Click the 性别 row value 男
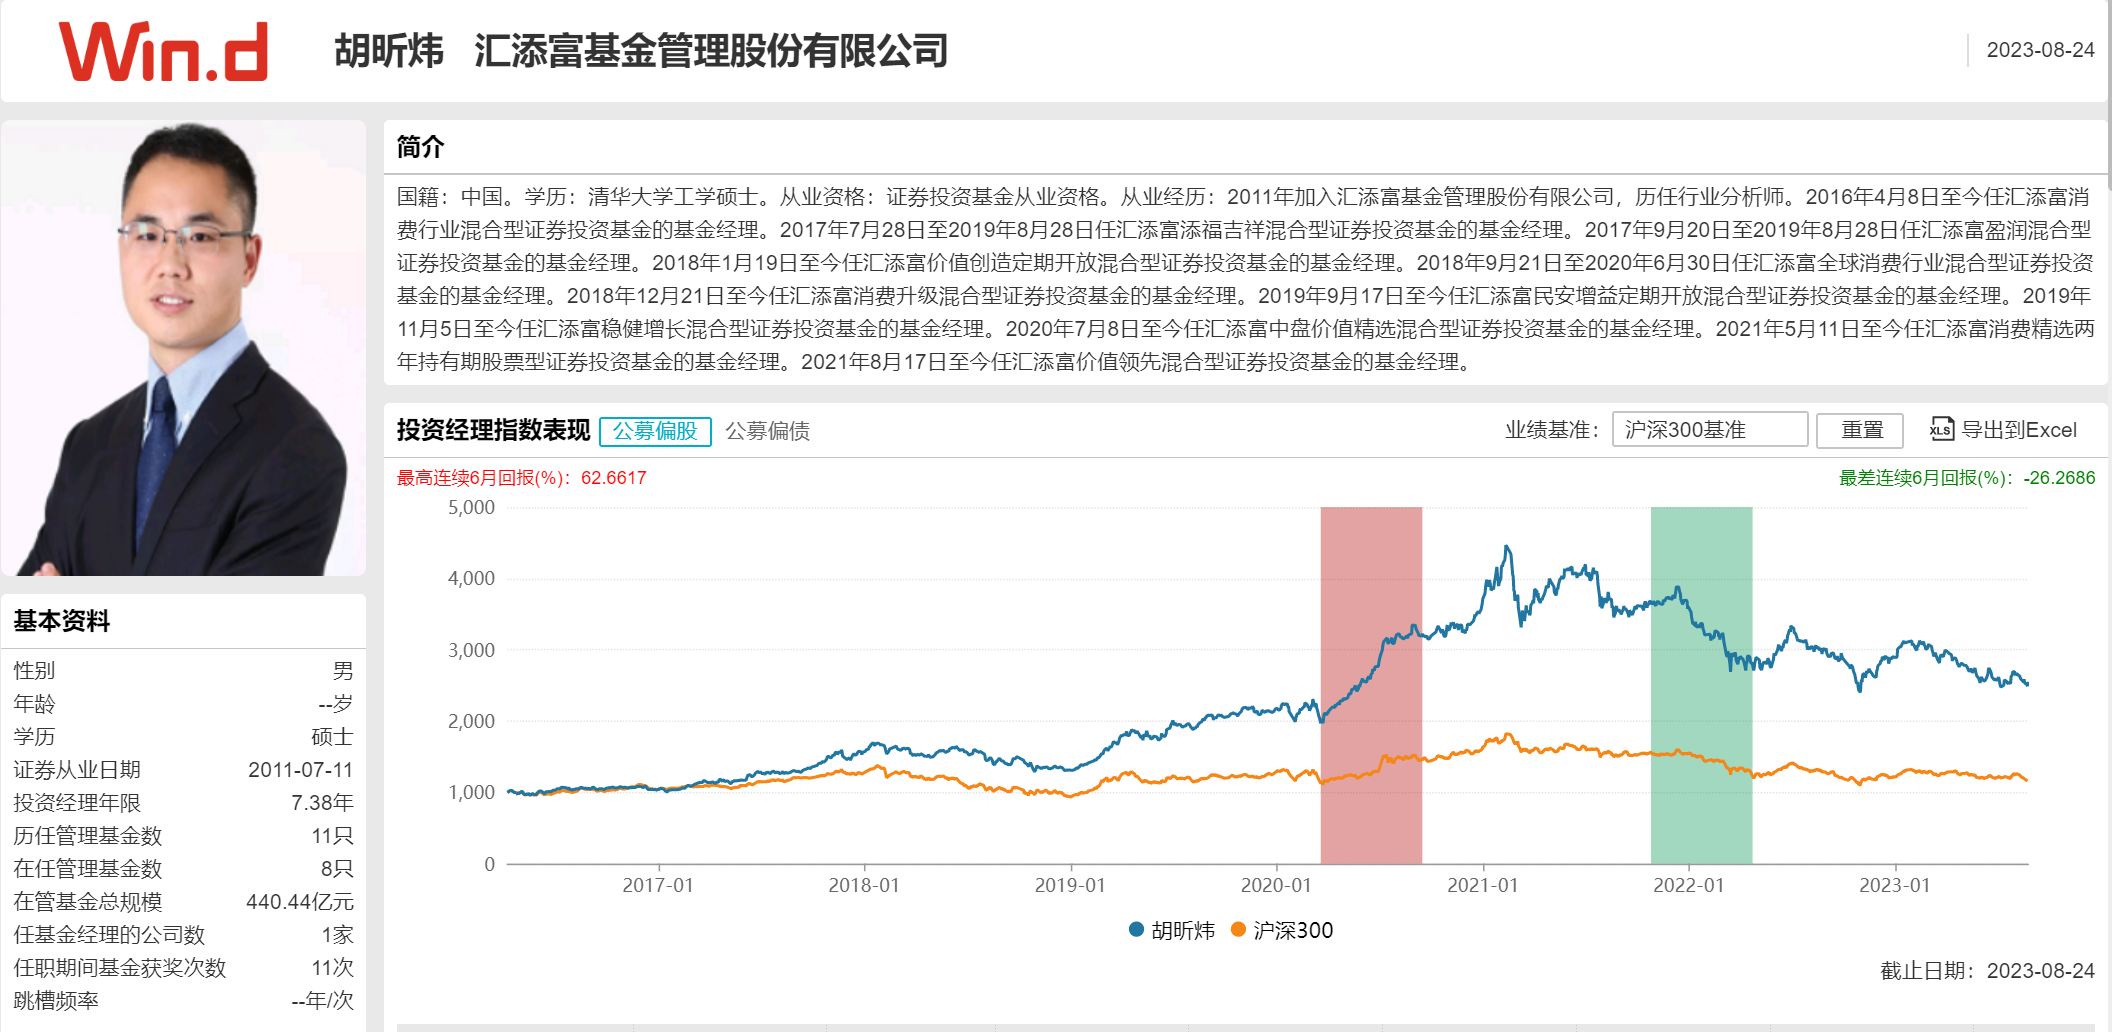 (343, 671)
